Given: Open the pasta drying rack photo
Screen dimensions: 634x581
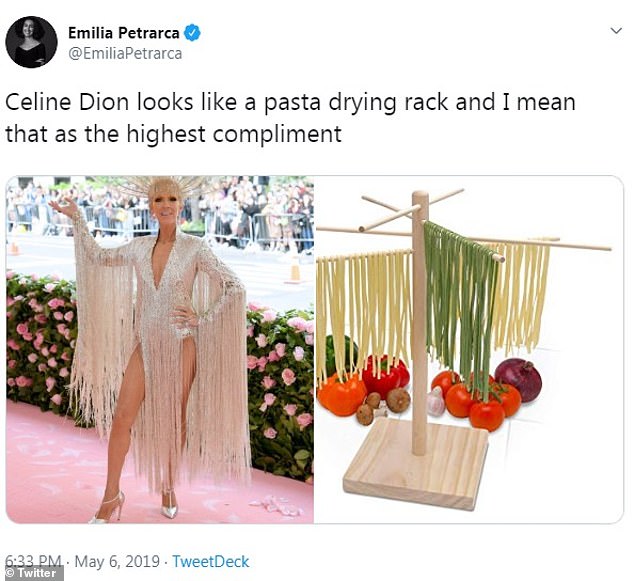Looking at the screenshot, I should click(x=469, y=349).
